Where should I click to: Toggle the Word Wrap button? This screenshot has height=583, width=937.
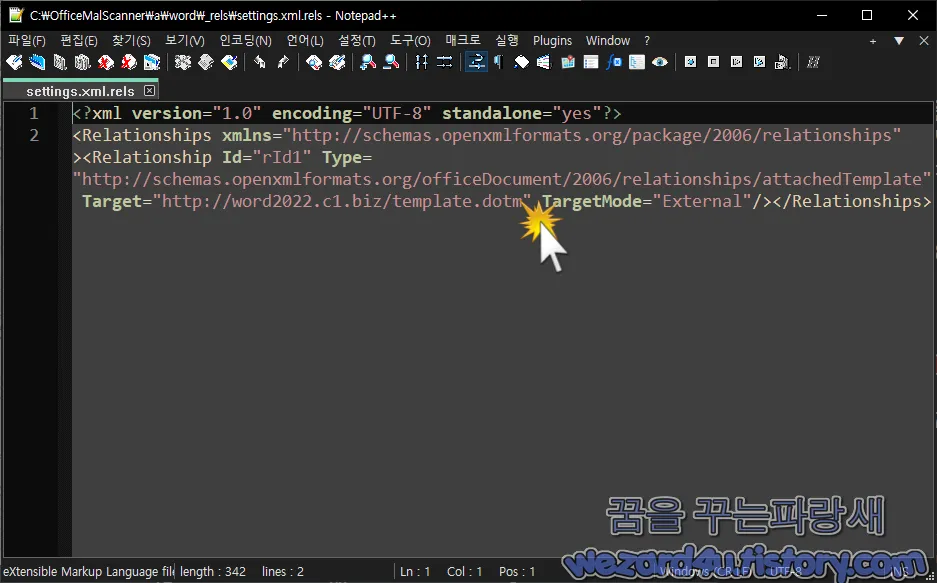pos(476,62)
